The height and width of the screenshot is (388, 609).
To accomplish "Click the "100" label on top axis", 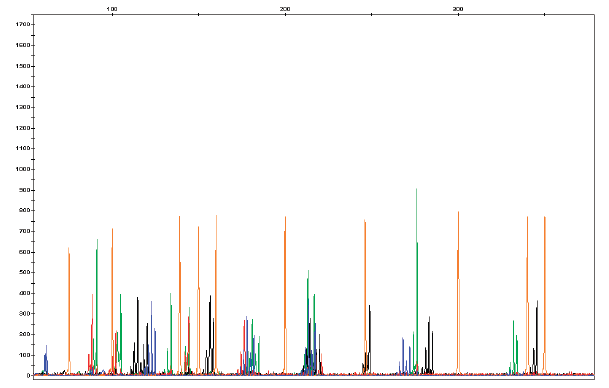I will click(x=112, y=9).
